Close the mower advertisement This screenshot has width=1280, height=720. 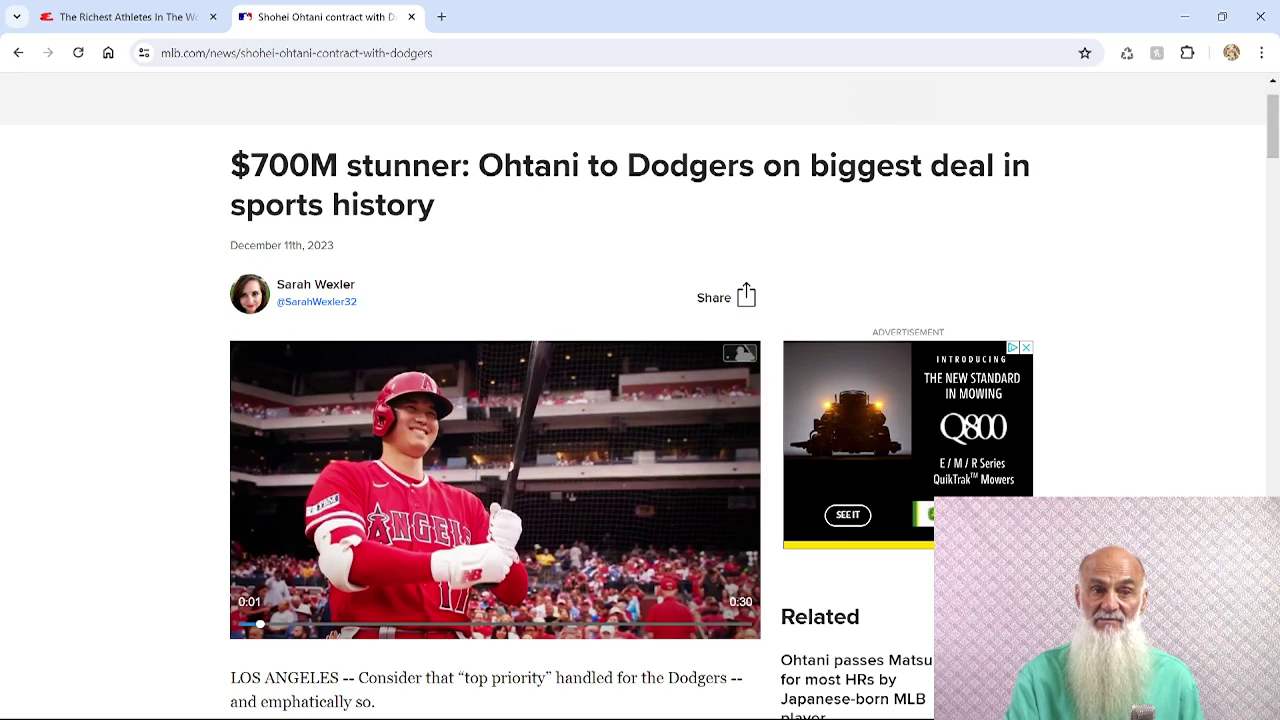[1026, 347]
